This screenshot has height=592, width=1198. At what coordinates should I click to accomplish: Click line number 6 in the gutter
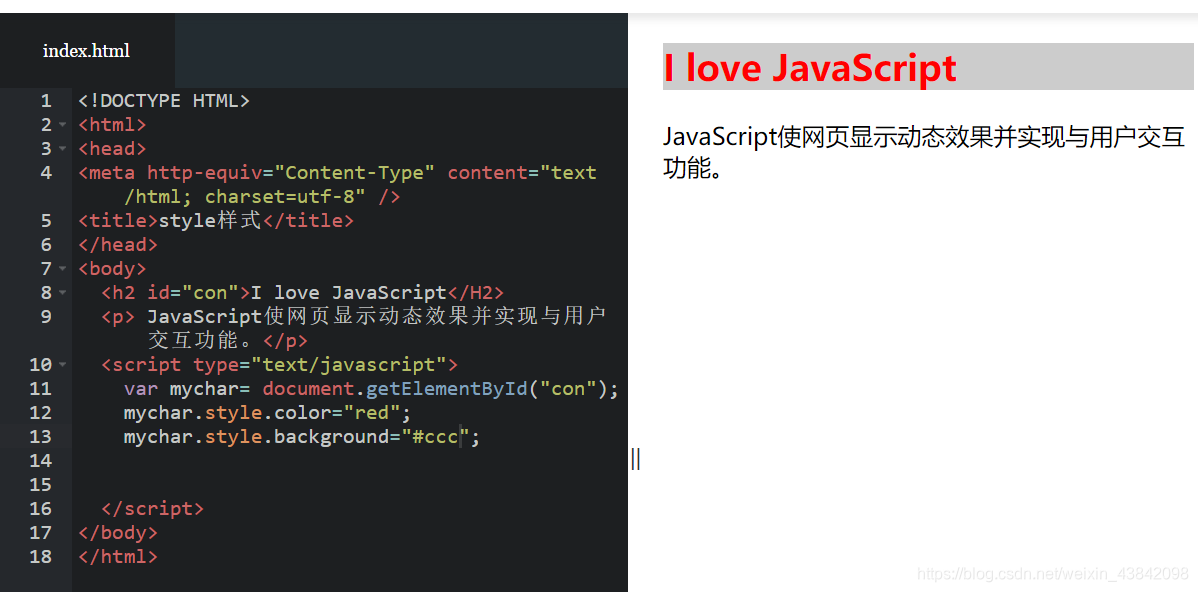point(46,244)
